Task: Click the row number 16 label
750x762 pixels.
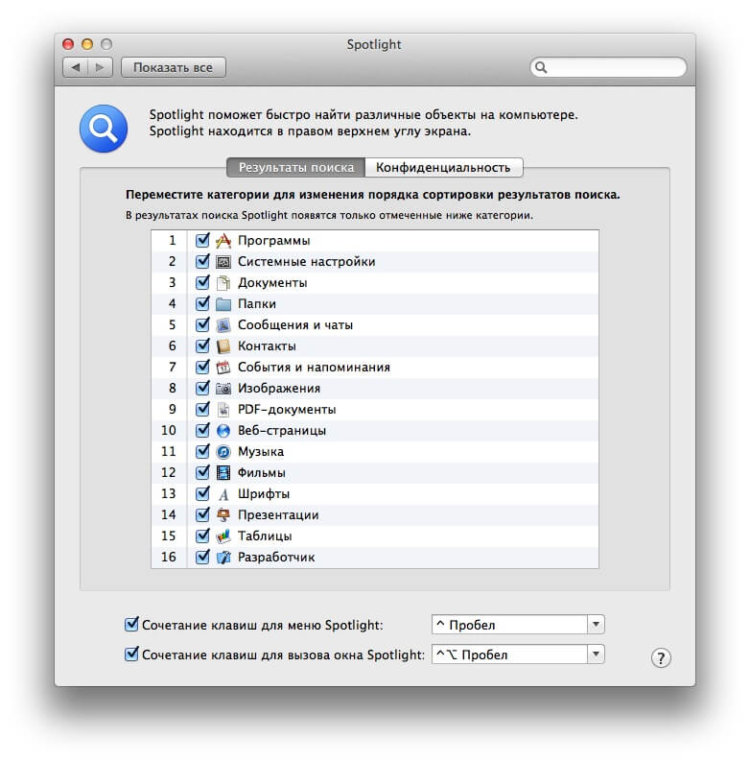Action: [x=168, y=557]
